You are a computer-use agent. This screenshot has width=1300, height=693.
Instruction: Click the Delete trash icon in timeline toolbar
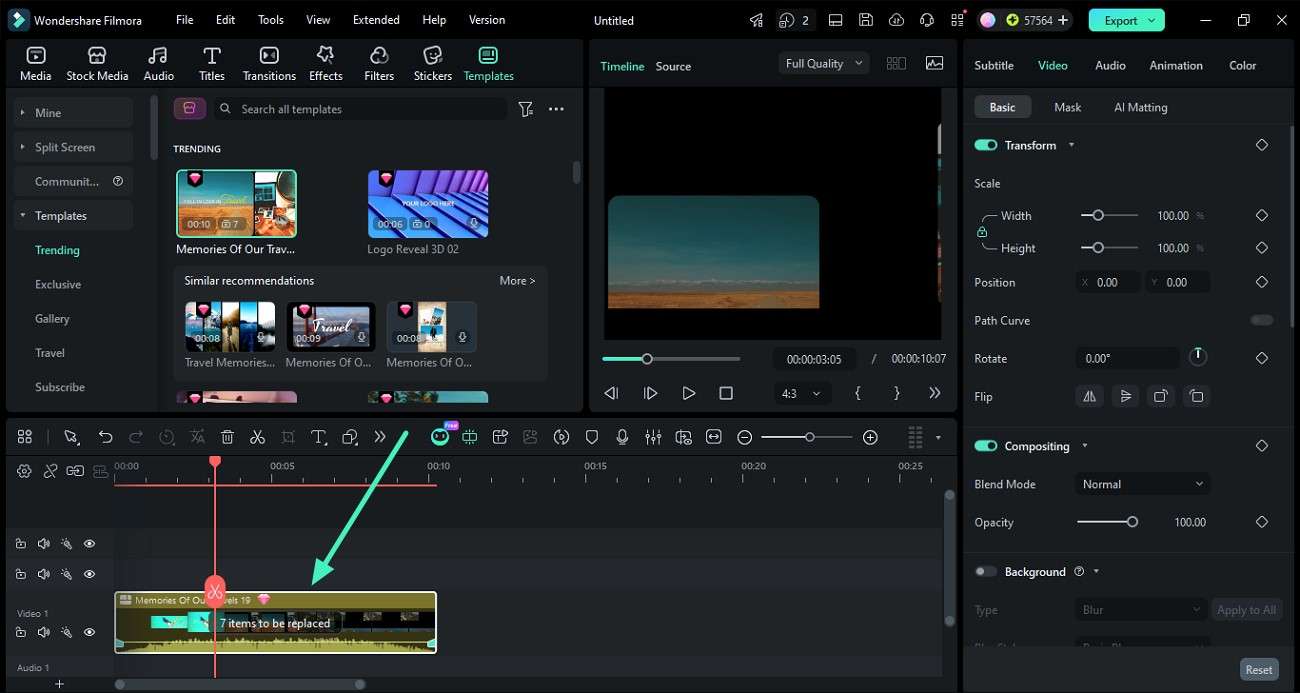[x=227, y=437]
